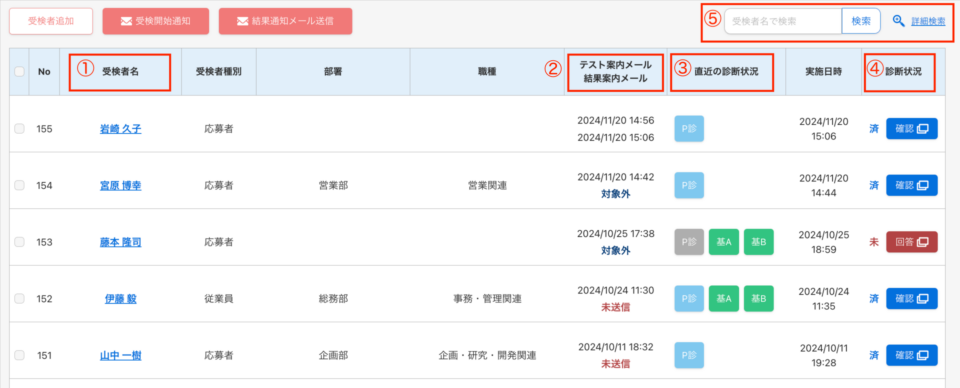Toggle the select-all checkbox in header
The width and height of the screenshot is (960, 388).
(x=19, y=72)
